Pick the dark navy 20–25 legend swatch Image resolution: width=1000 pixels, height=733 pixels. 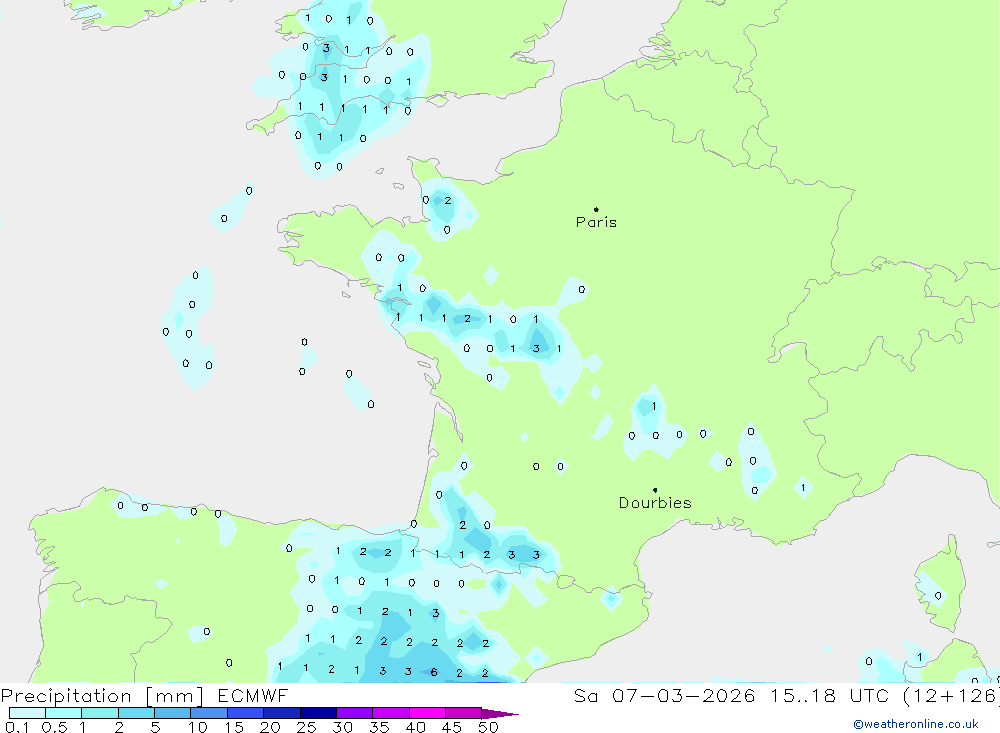pos(317,713)
